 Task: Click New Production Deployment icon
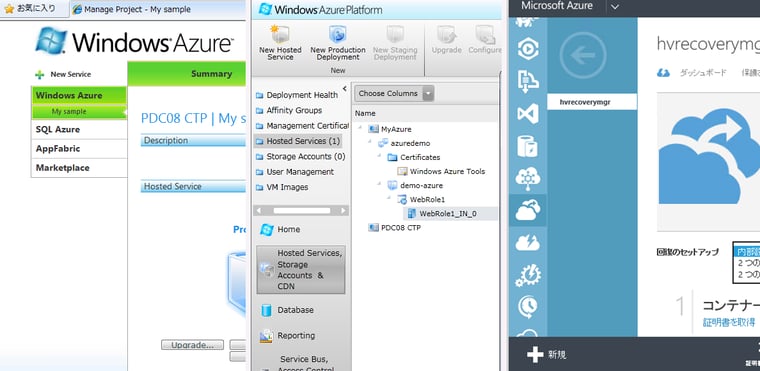338,35
